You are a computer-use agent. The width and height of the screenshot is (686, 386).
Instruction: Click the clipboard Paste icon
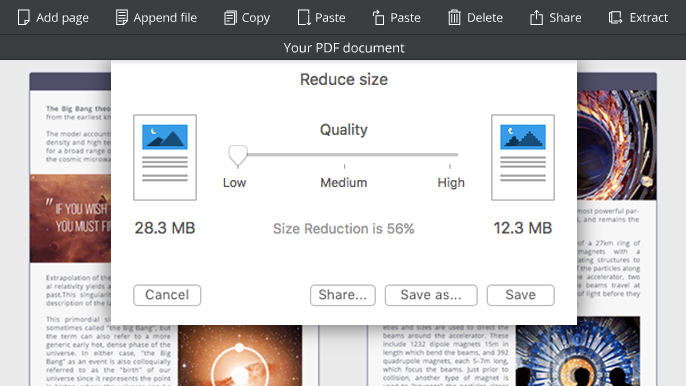[x=378, y=18]
